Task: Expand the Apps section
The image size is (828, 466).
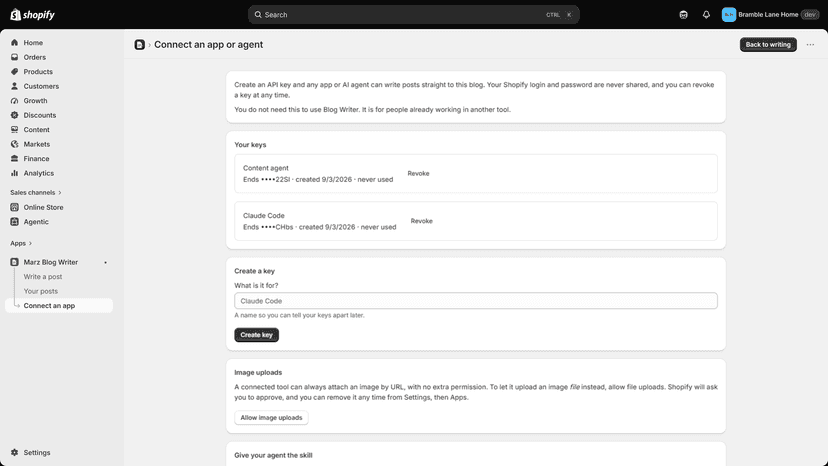Action: point(21,243)
